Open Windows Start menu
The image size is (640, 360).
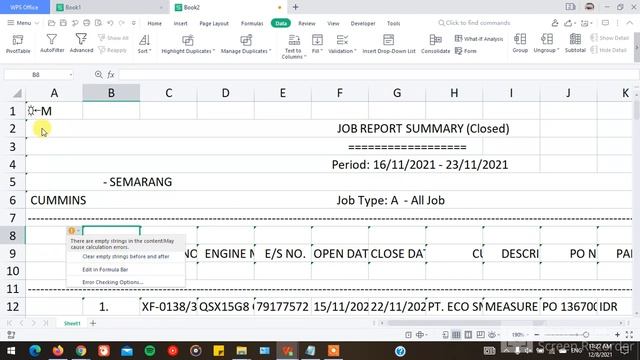pyautogui.click(x=11, y=351)
